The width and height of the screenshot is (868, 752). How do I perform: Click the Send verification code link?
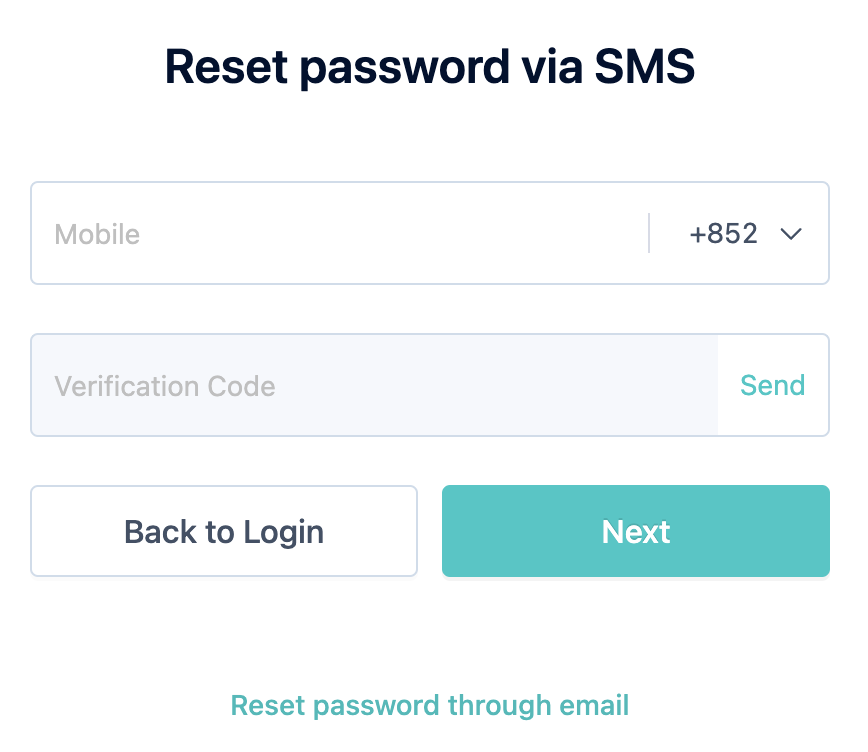[x=772, y=386]
